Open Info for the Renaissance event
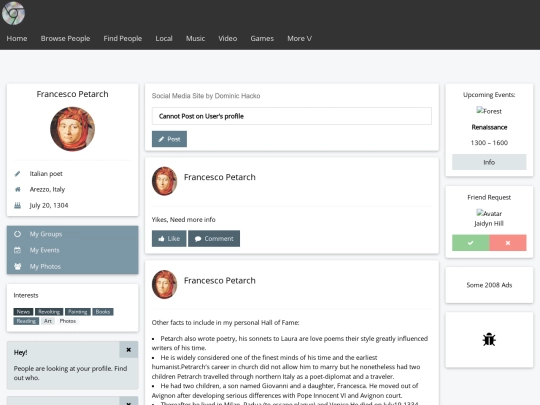This screenshot has height=405, width=540. [489, 162]
